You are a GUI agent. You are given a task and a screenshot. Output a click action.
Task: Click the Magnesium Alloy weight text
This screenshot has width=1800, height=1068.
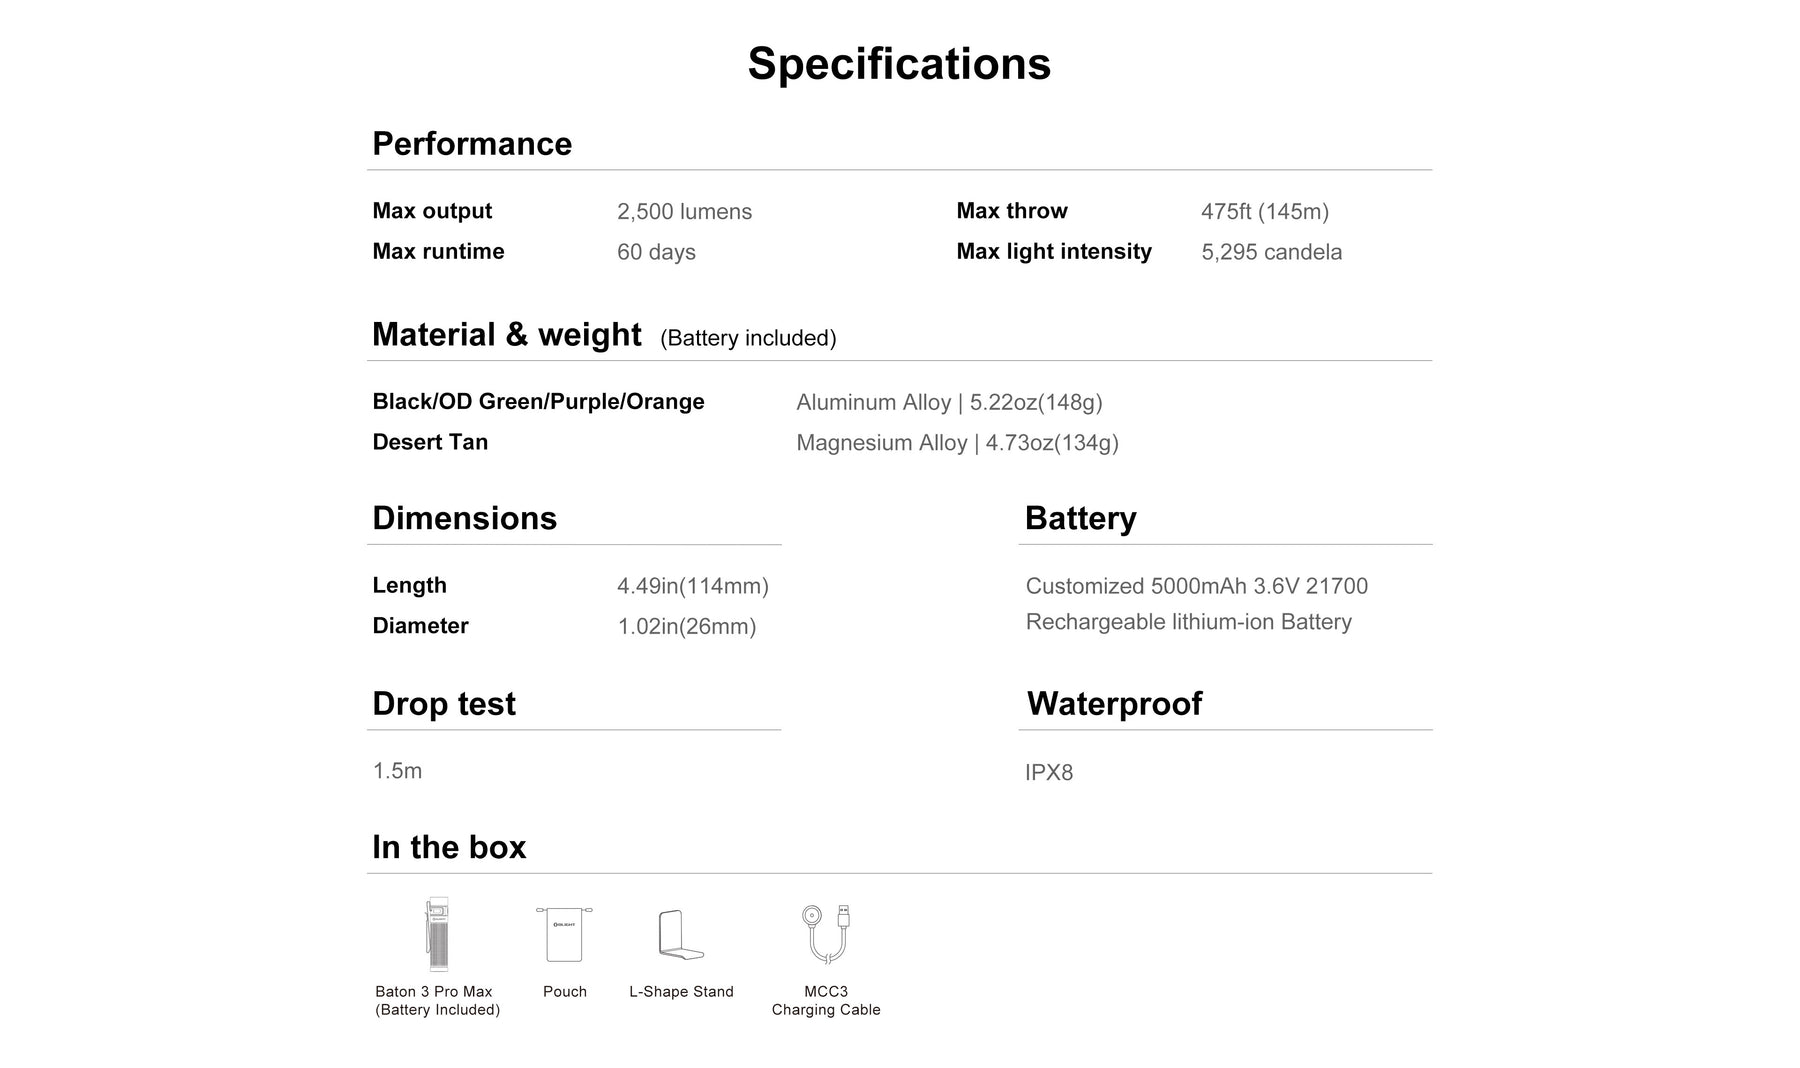point(957,443)
